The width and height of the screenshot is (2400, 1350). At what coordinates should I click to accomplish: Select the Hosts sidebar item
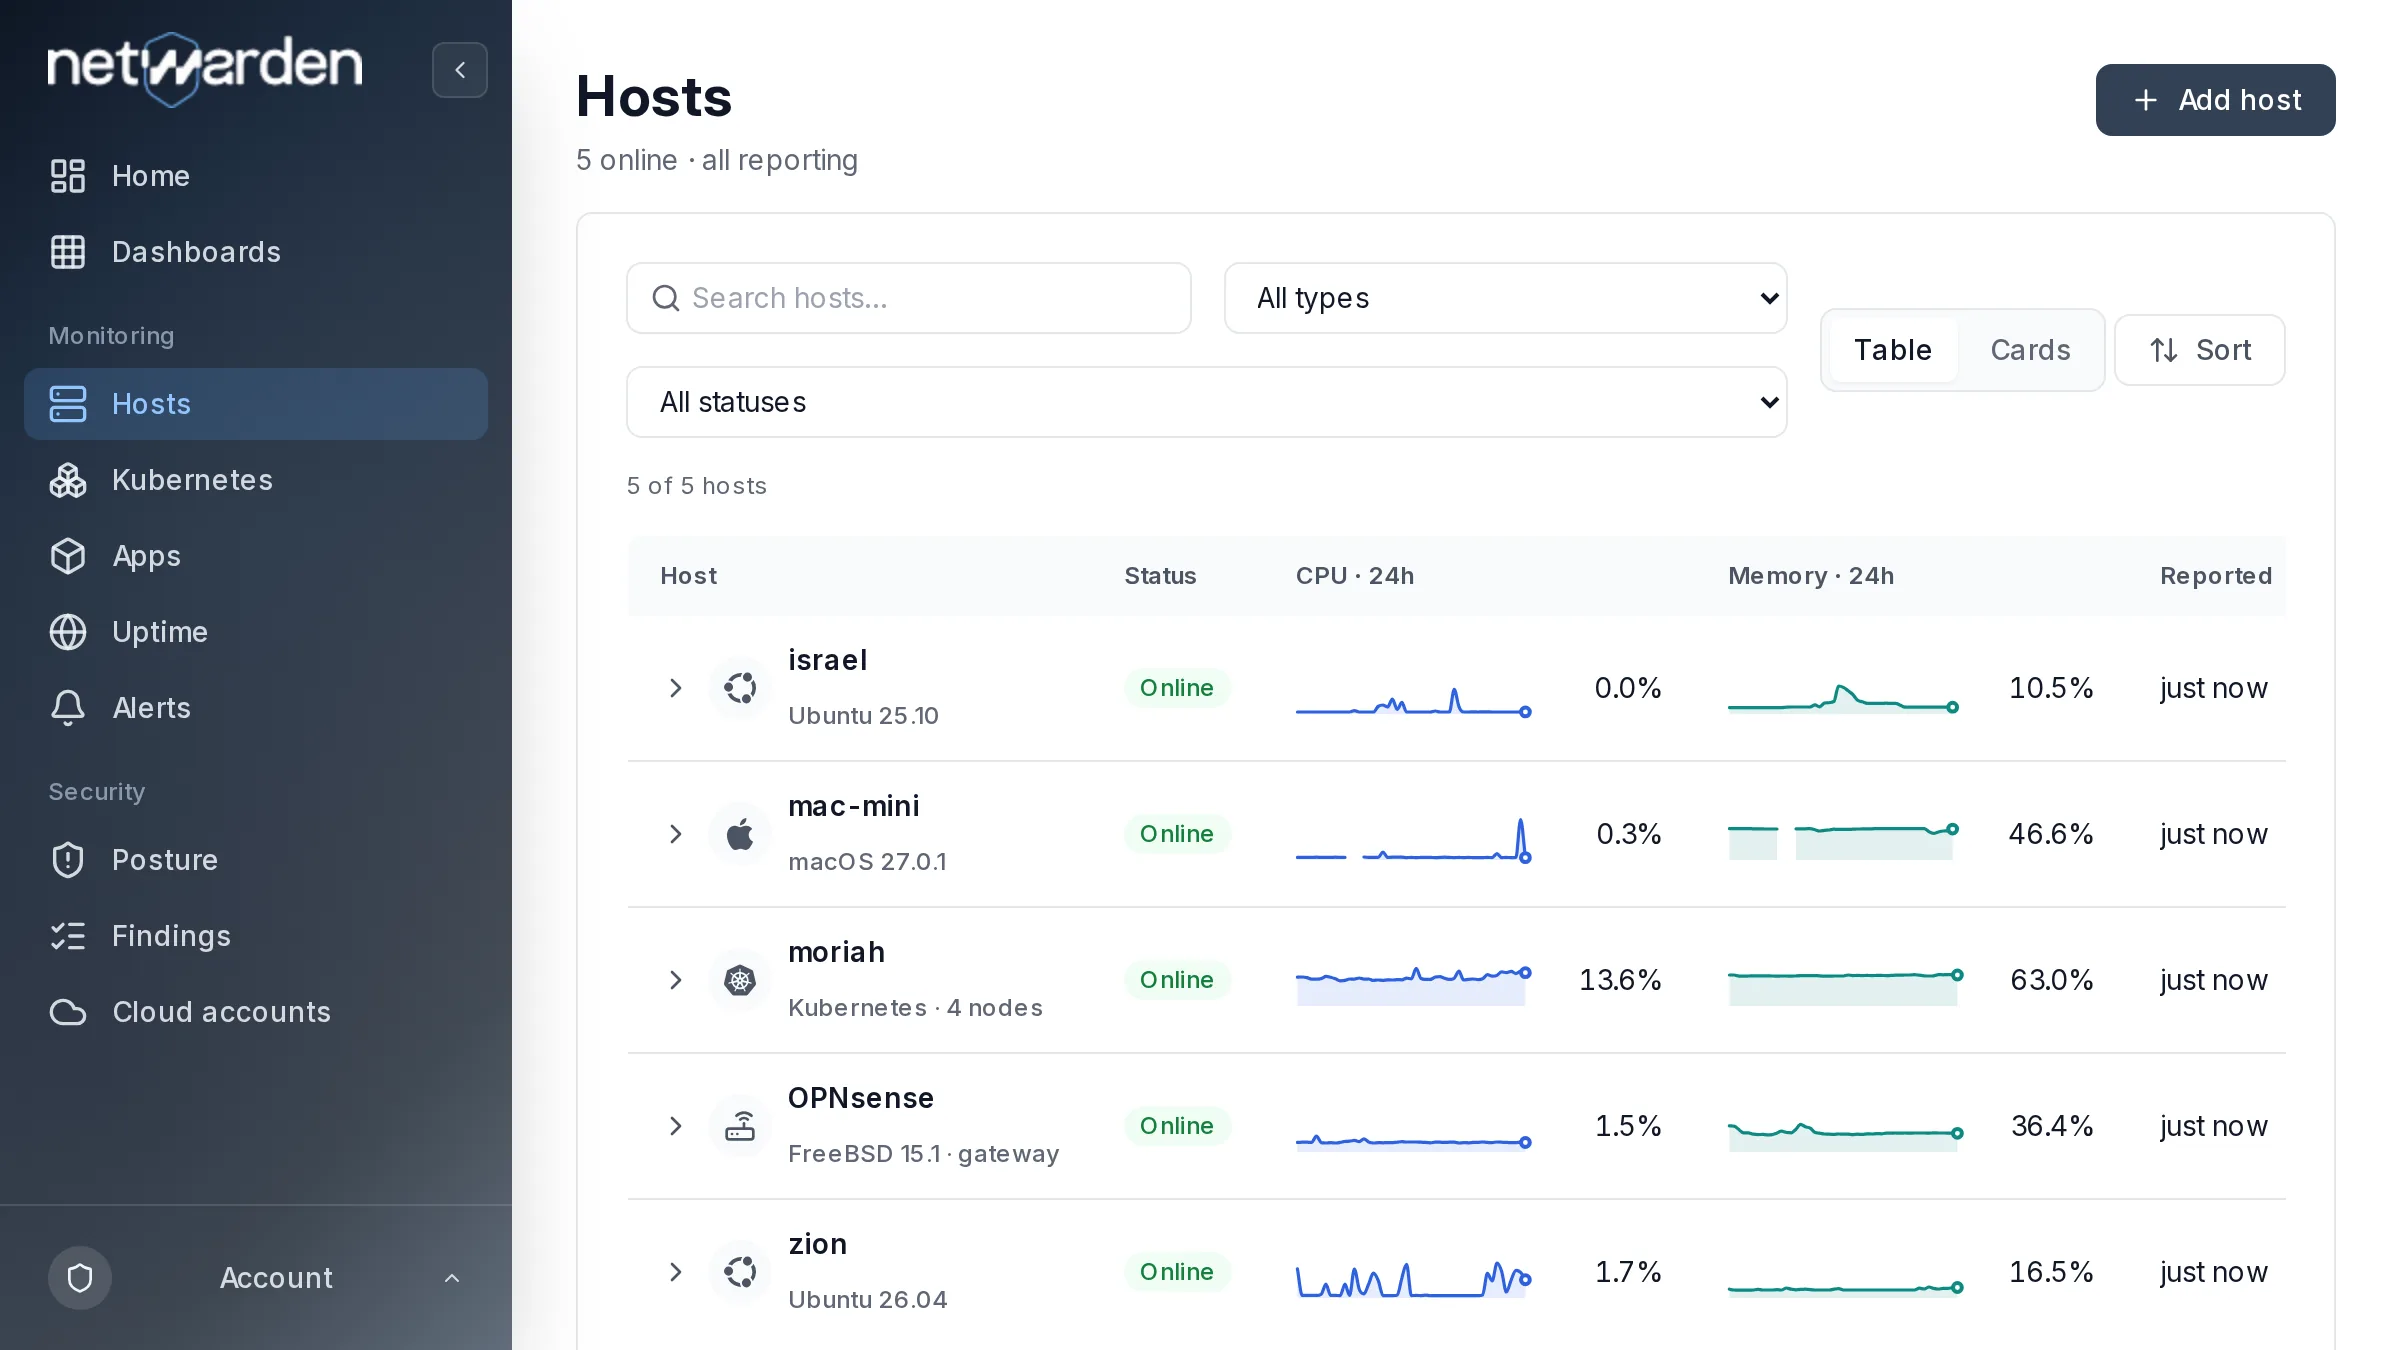coord(256,404)
